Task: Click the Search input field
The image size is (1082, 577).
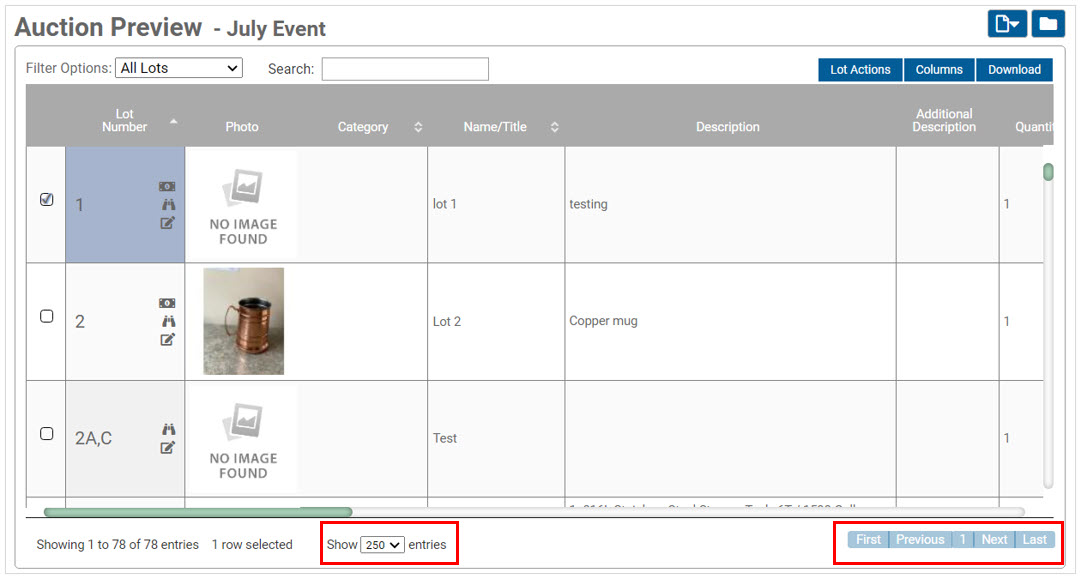Action: pos(405,69)
